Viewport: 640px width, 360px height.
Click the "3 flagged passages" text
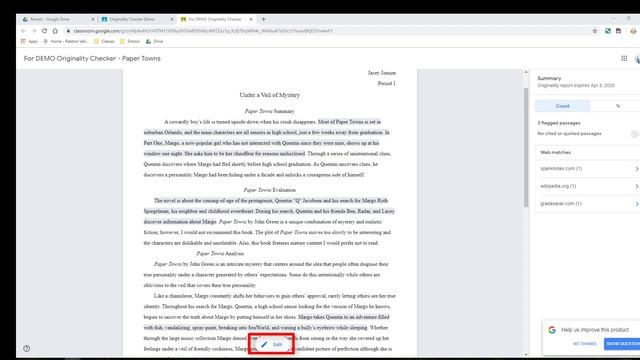[559, 123]
